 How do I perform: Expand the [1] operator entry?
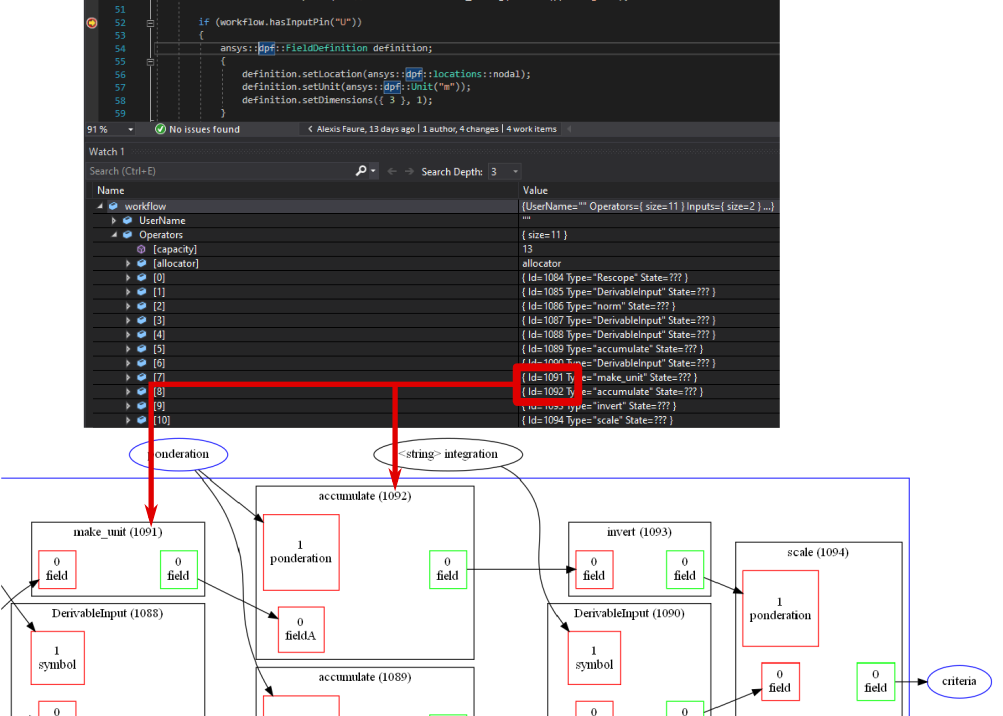click(x=128, y=292)
